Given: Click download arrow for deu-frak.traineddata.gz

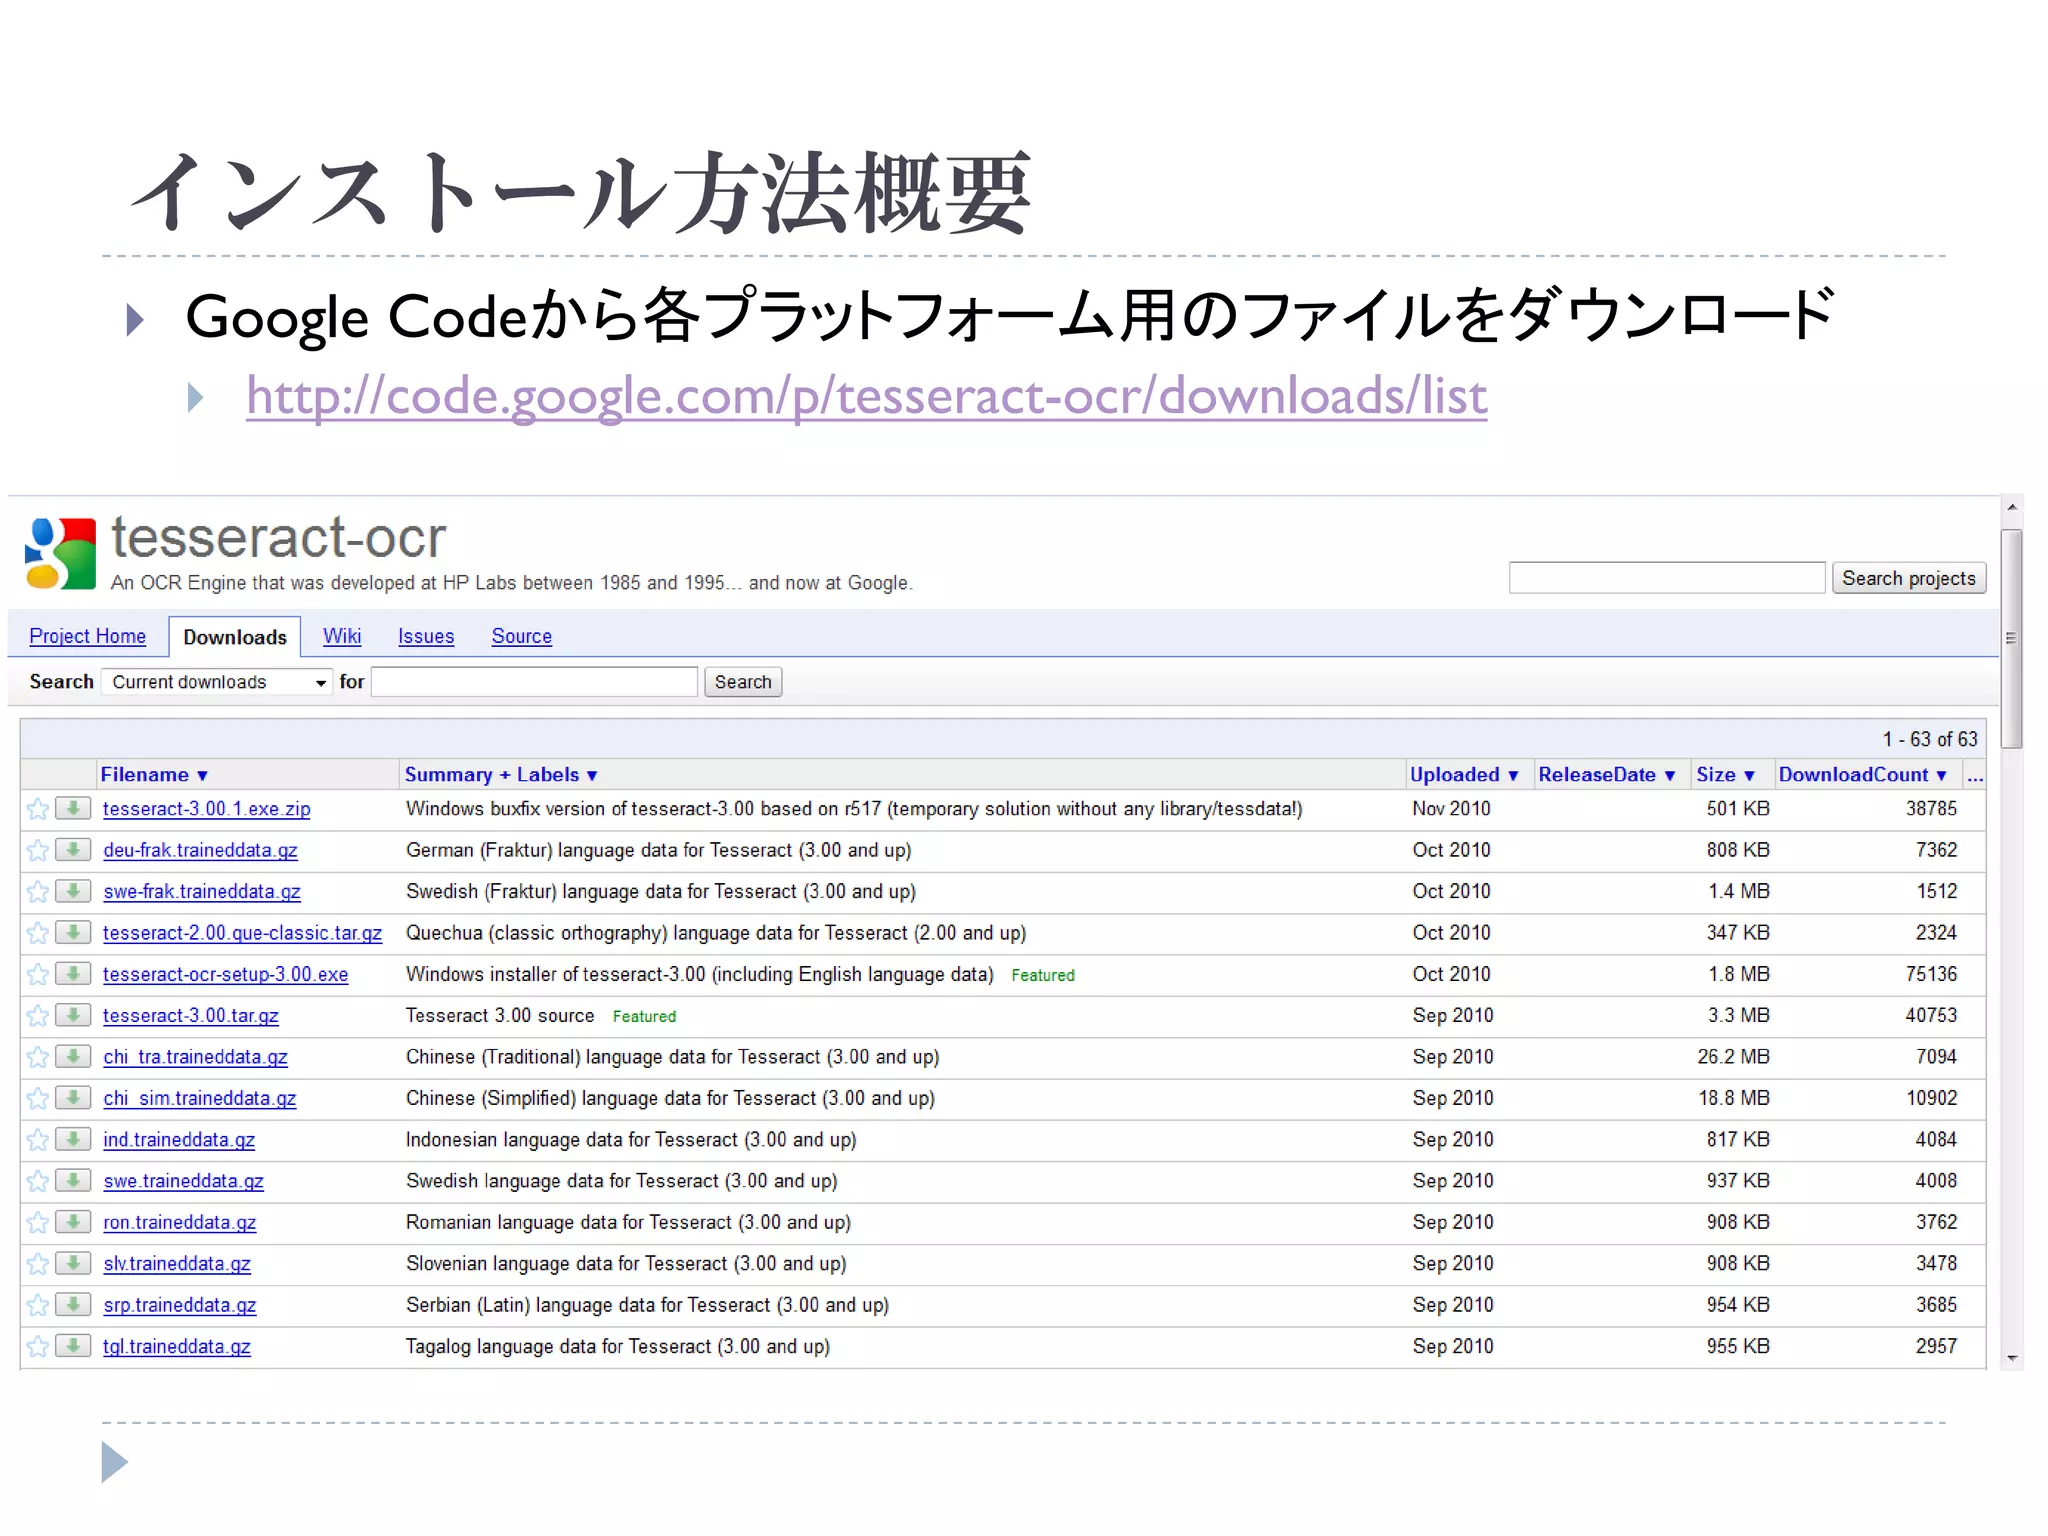Looking at the screenshot, I should pyautogui.click(x=73, y=849).
